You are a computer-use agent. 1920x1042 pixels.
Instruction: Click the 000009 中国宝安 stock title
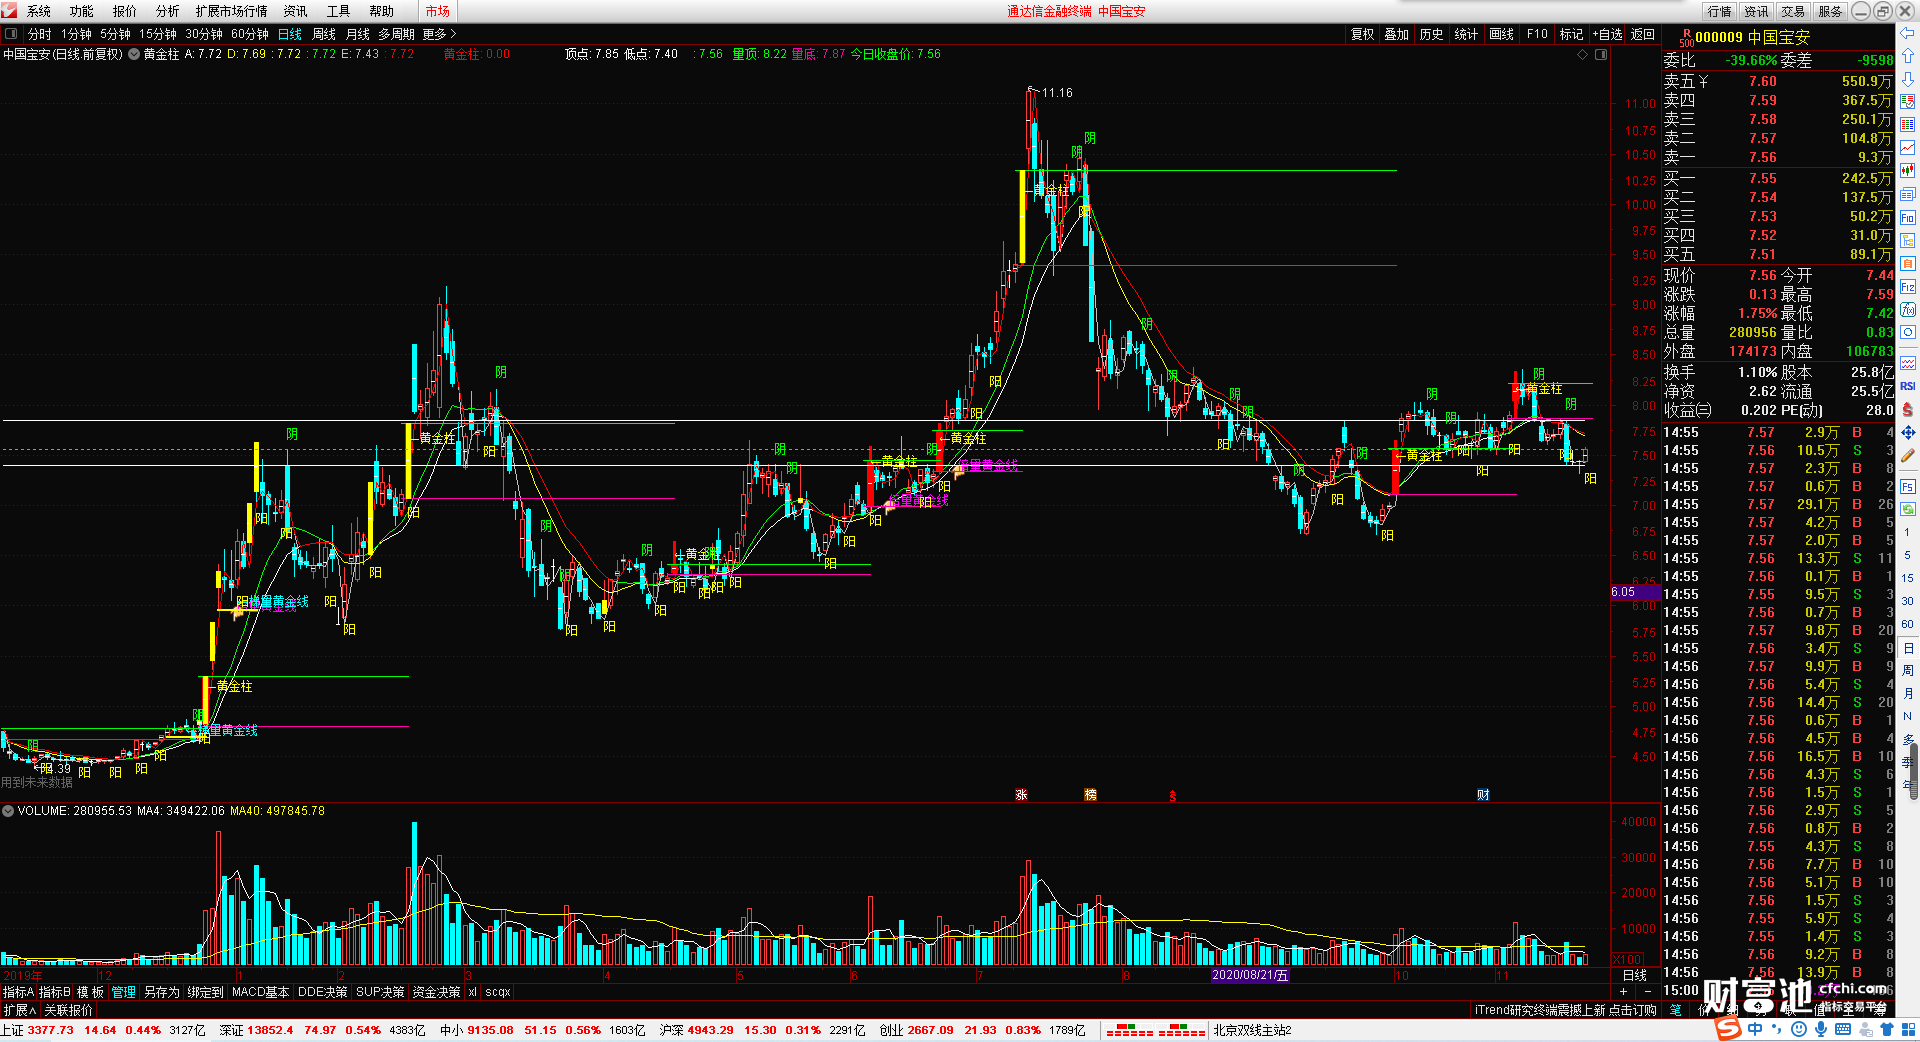[x=1752, y=37]
